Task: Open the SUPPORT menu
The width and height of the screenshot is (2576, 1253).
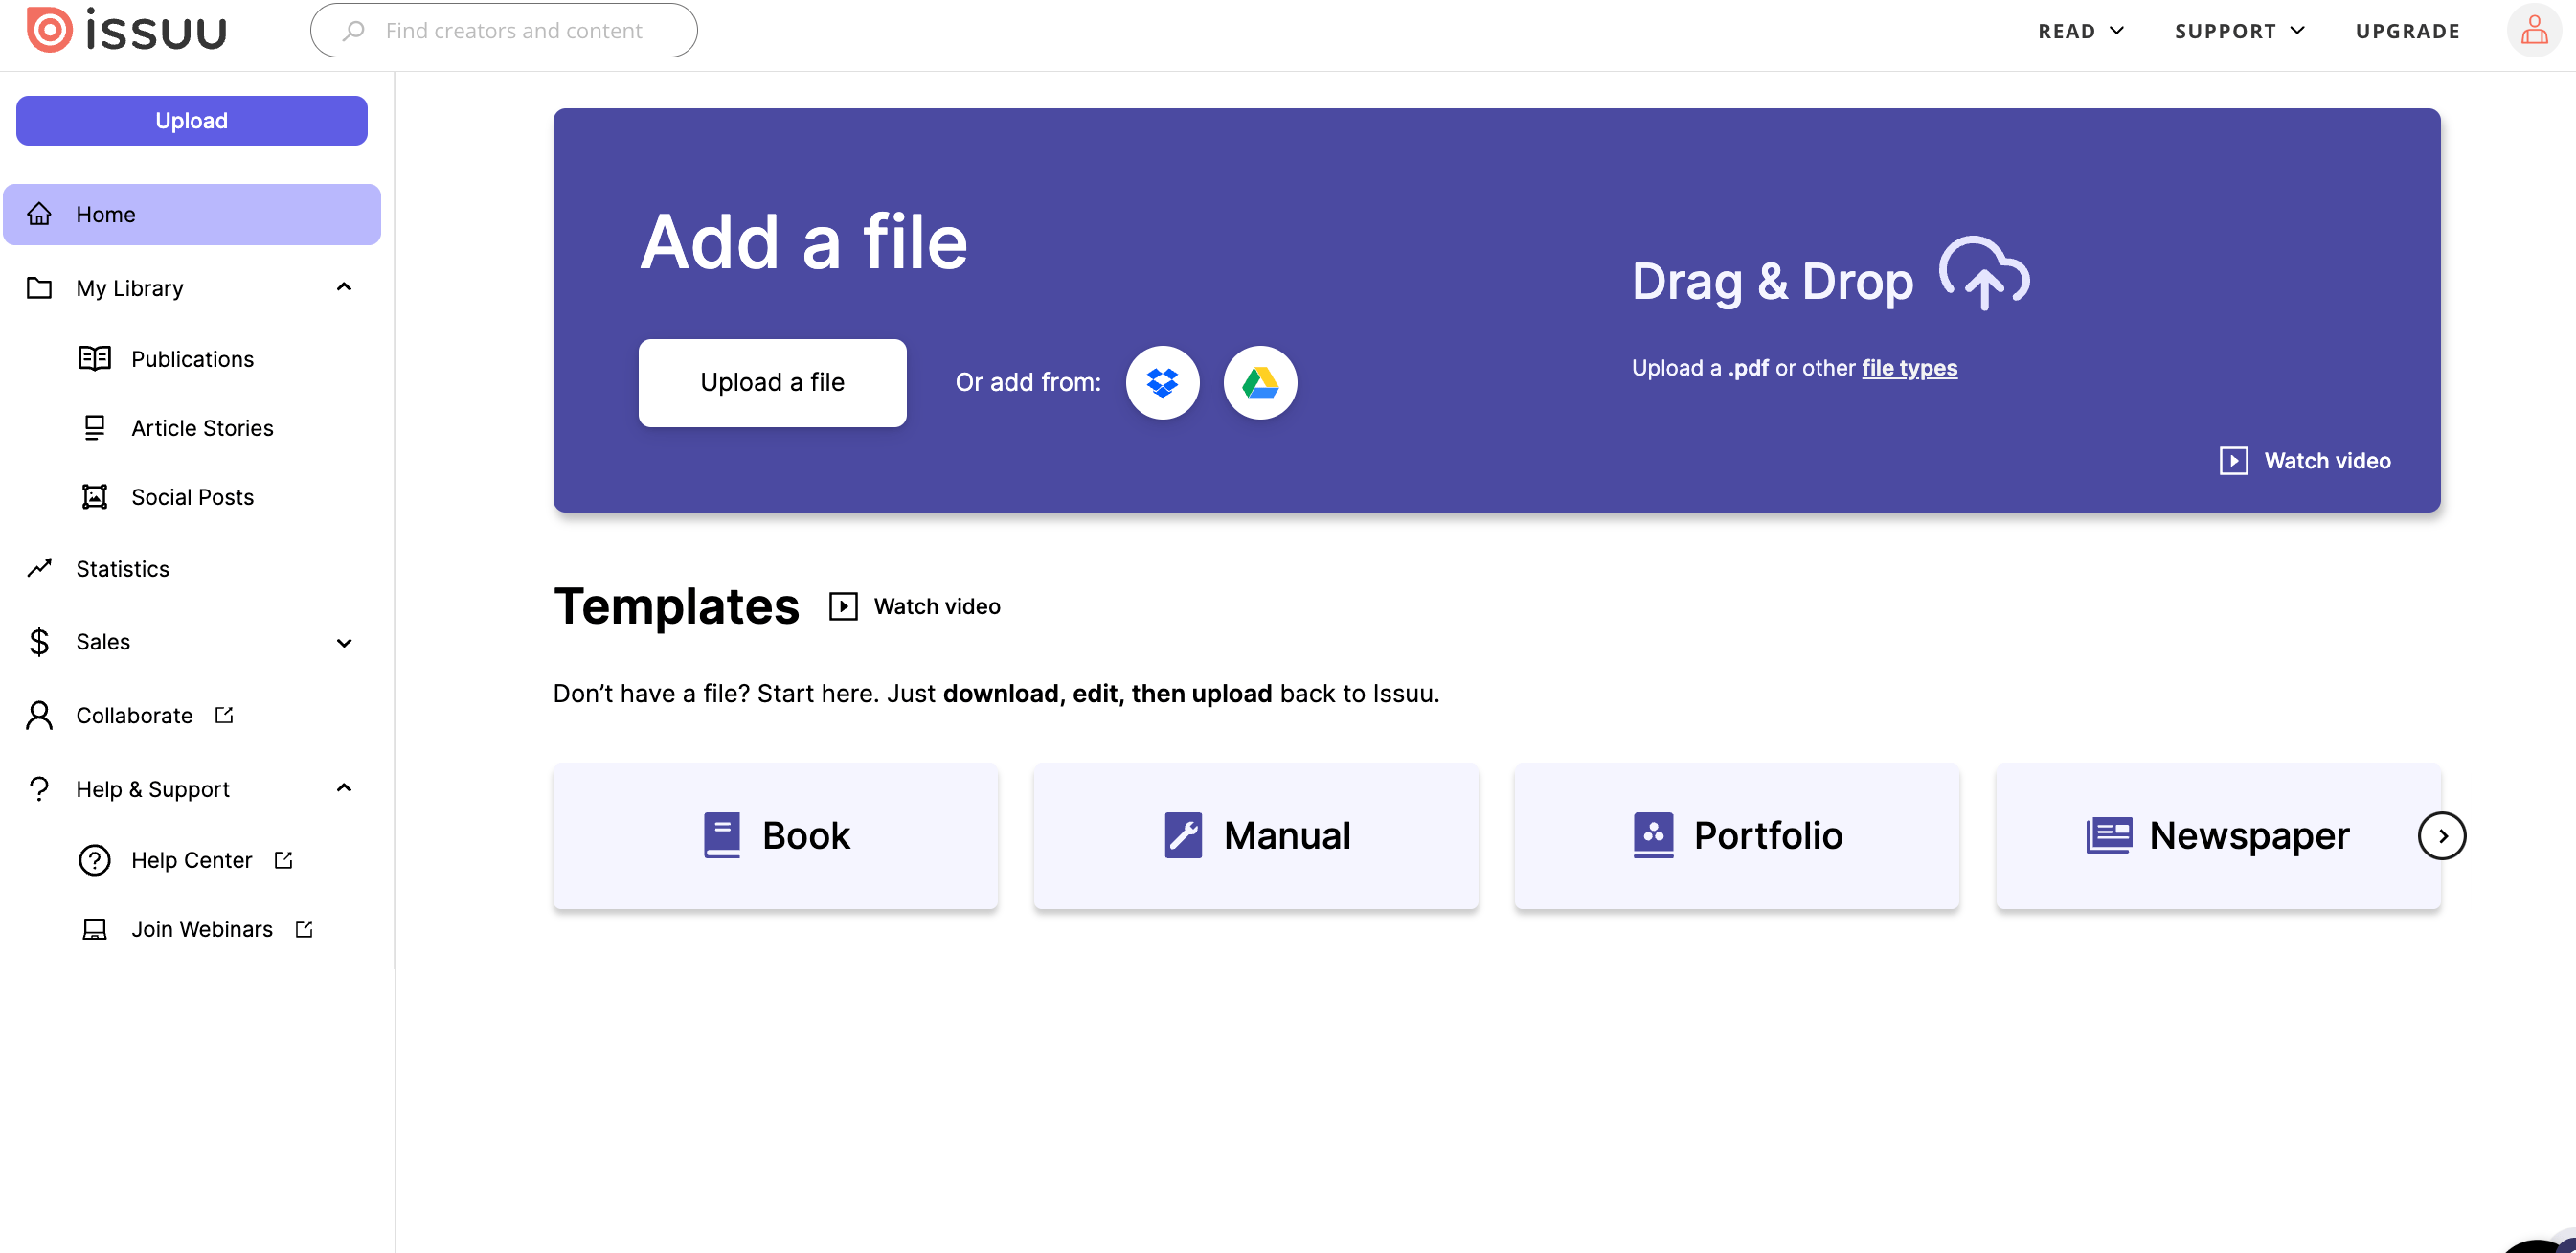Action: (2237, 30)
